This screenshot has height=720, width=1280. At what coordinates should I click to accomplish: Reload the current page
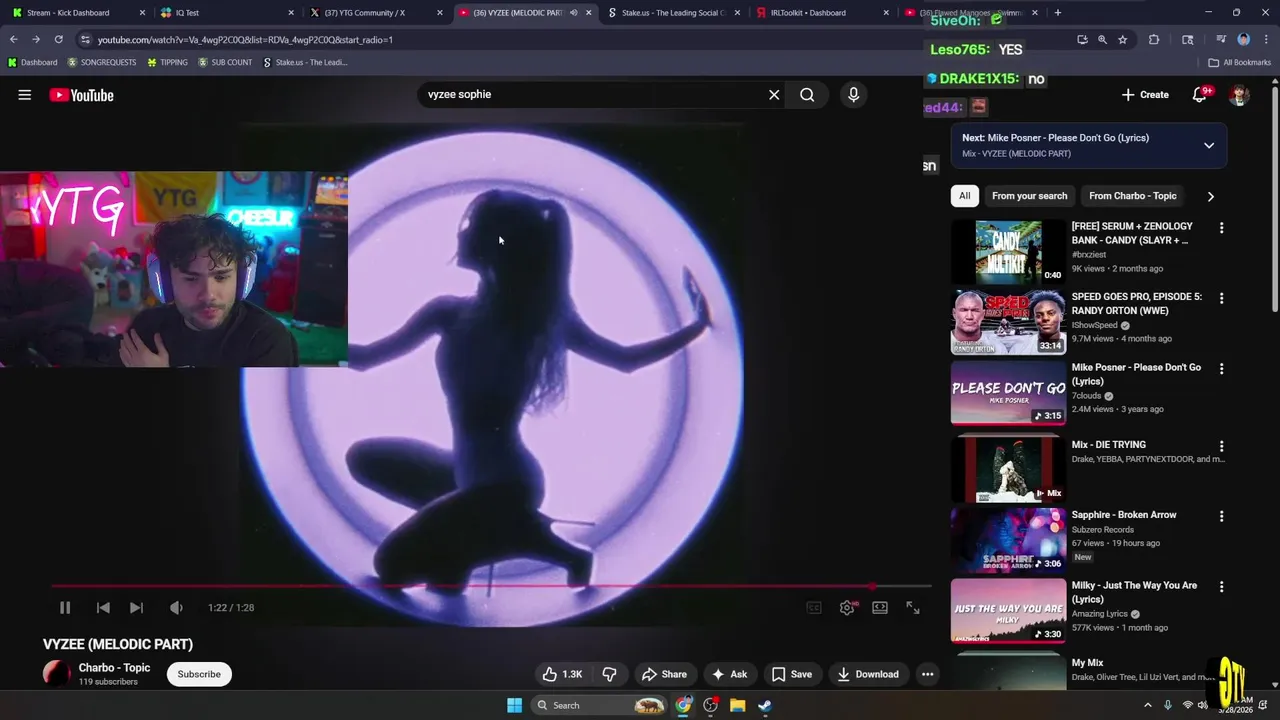pyautogui.click(x=59, y=40)
